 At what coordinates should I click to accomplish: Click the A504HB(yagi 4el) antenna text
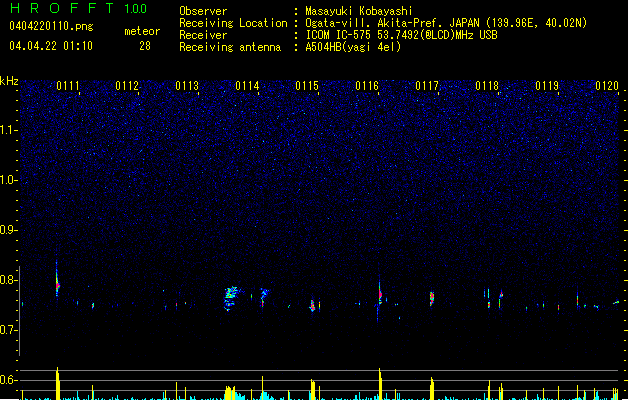click(x=353, y=47)
